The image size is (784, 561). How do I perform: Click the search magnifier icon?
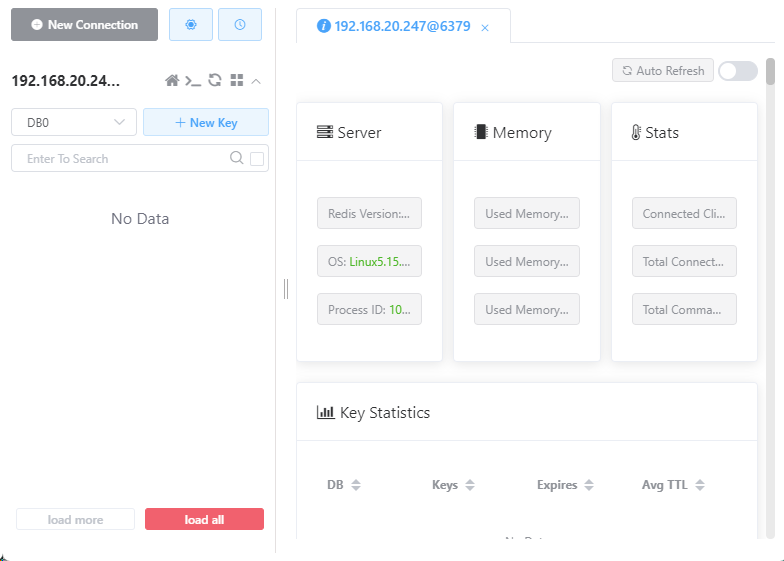click(236, 158)
